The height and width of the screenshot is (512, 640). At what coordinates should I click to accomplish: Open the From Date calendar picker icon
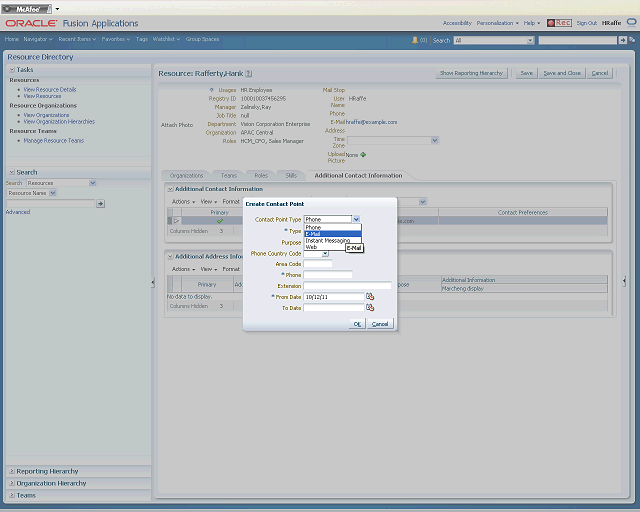[x=370, y=296]
